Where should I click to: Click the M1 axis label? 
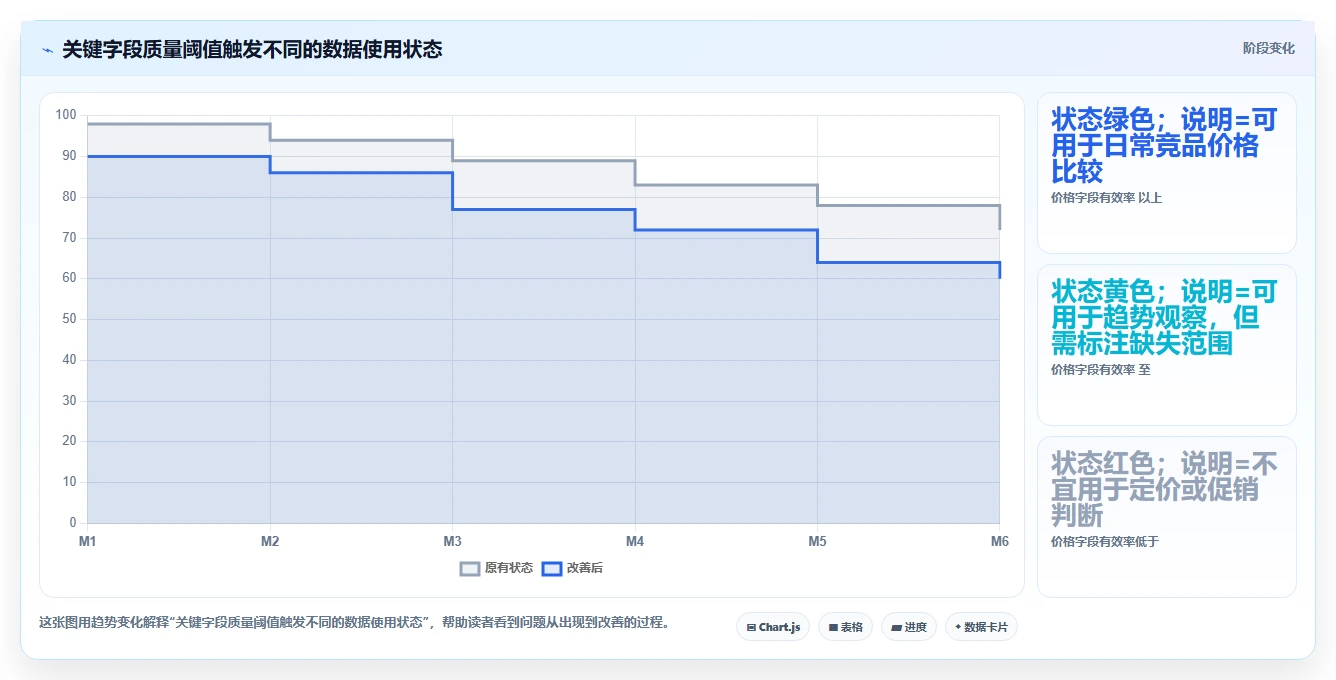click(x=87, y=541)
